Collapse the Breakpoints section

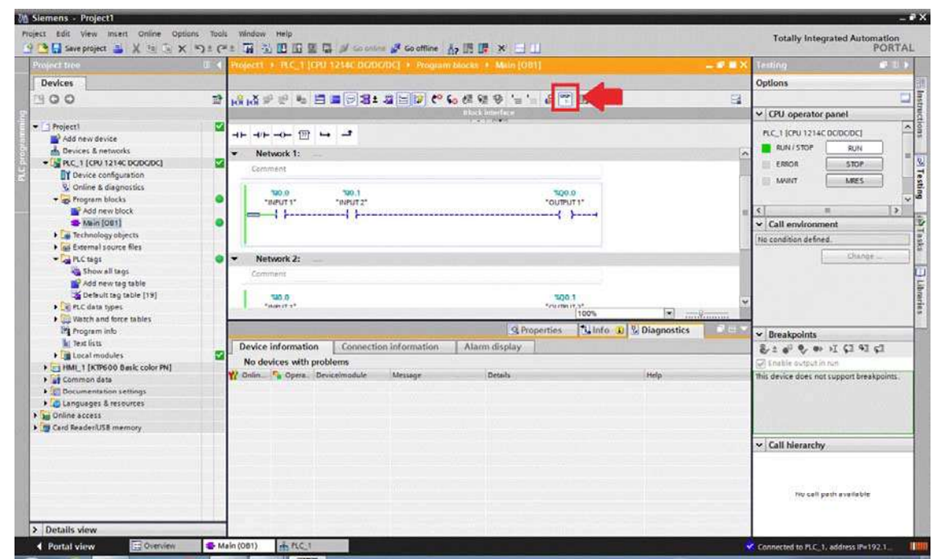point(759,334)
